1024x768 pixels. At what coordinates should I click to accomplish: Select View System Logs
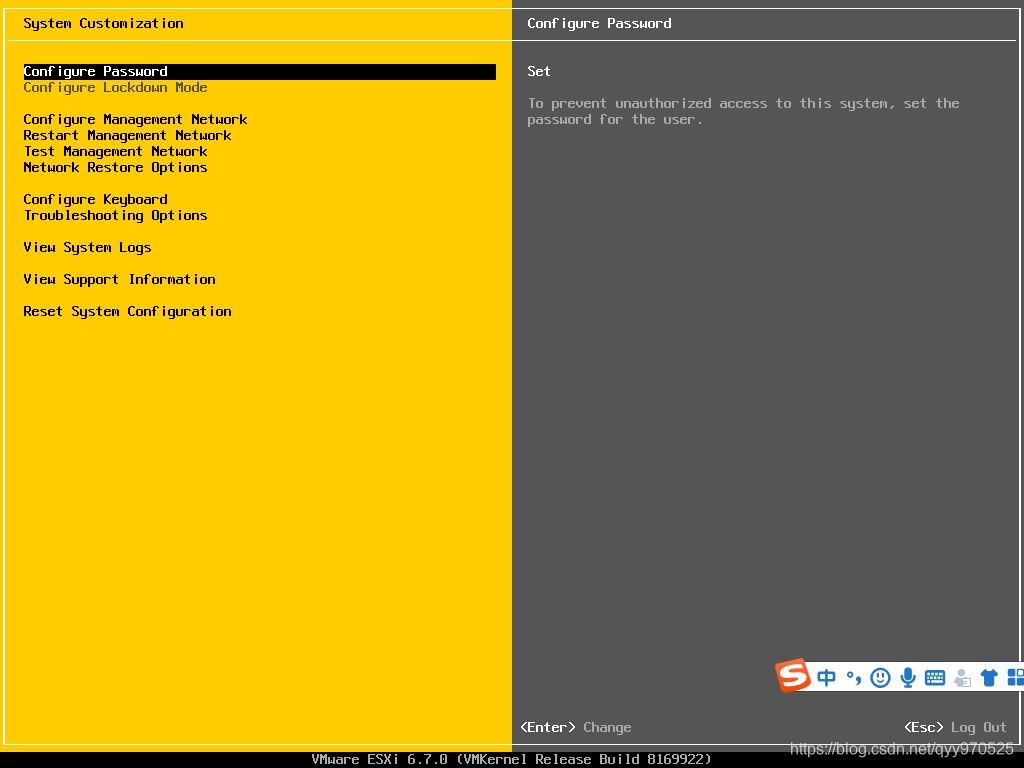pyautogui.click(x=87, y=248)
